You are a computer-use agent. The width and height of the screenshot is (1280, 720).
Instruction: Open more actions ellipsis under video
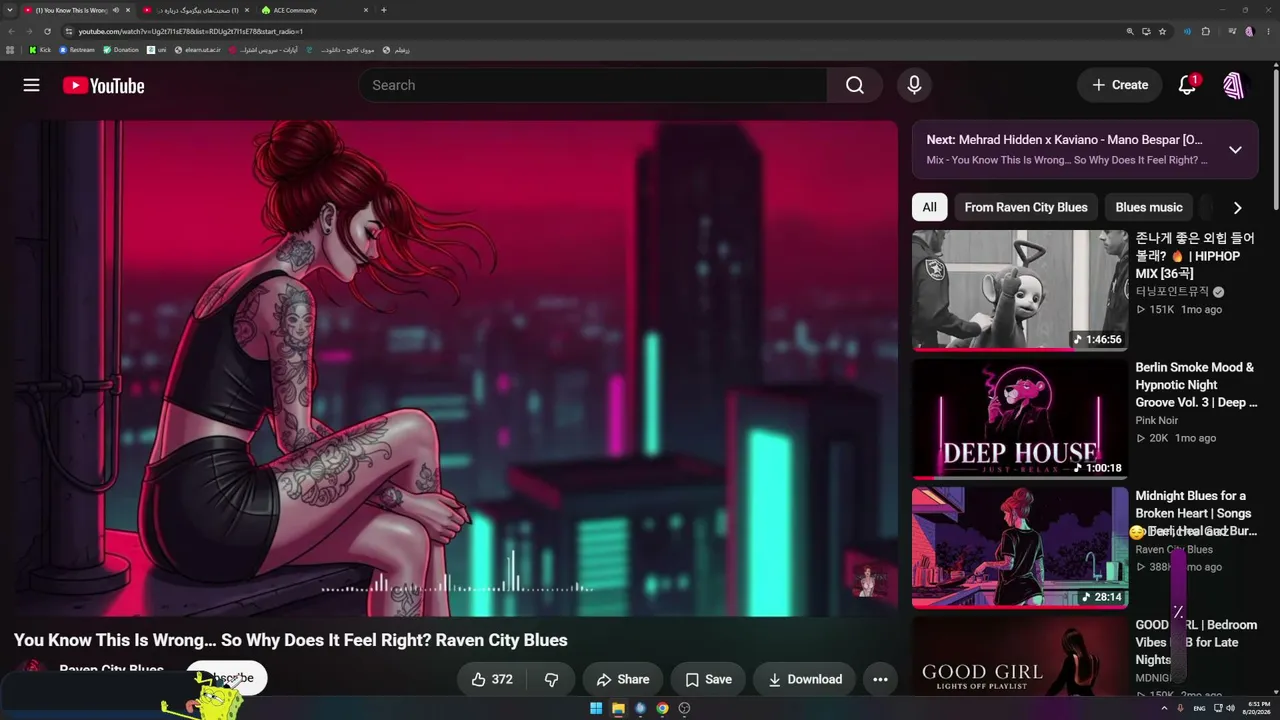pyautogui.click(x=880, y=679)
